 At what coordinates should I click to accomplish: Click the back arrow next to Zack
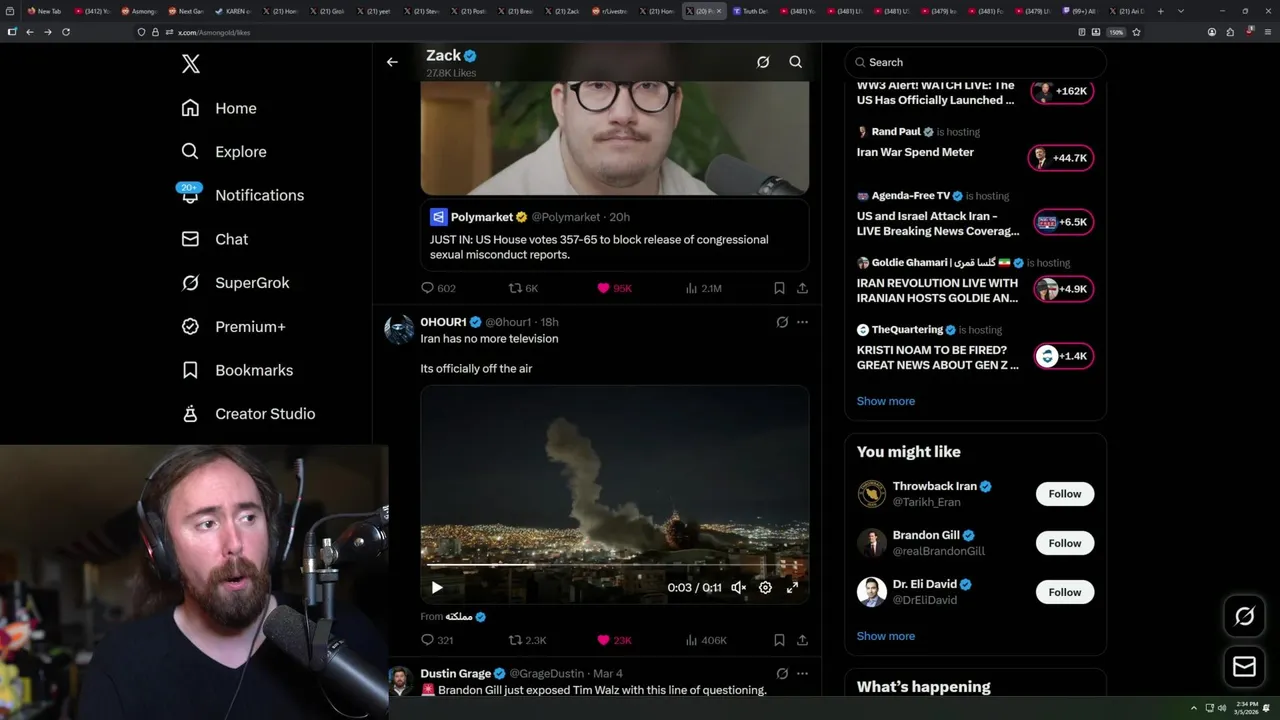click(x=392, y=62)
